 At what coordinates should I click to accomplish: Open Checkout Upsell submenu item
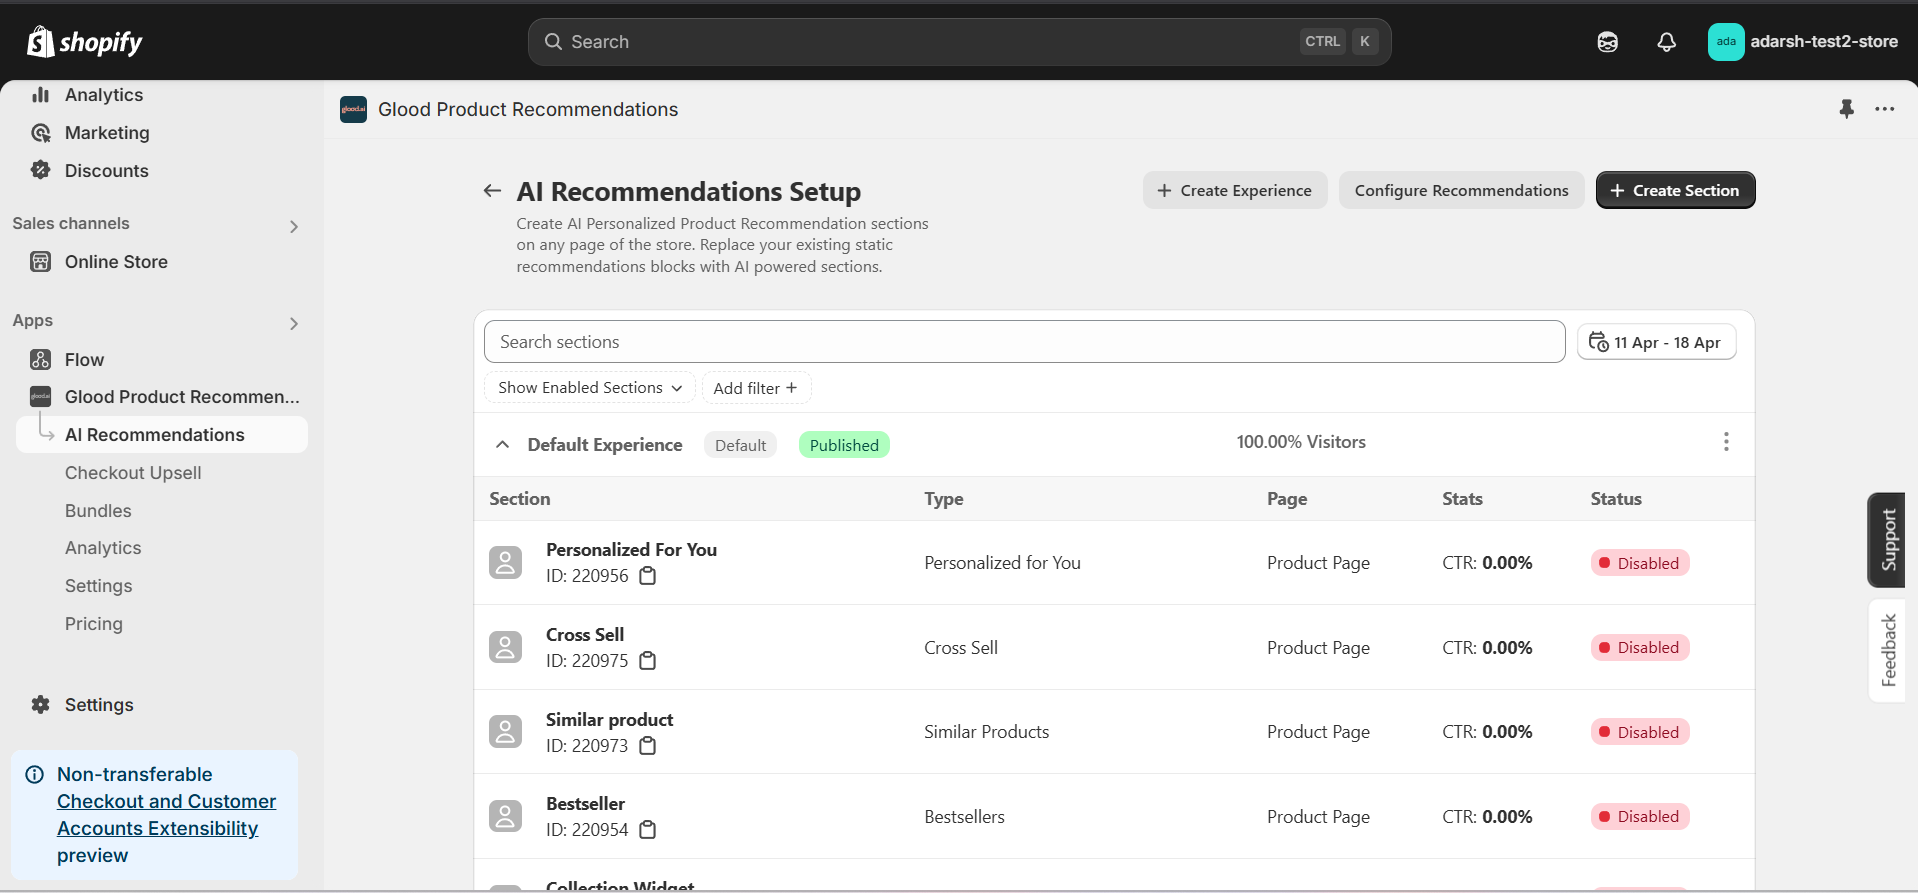coord(133,473)
